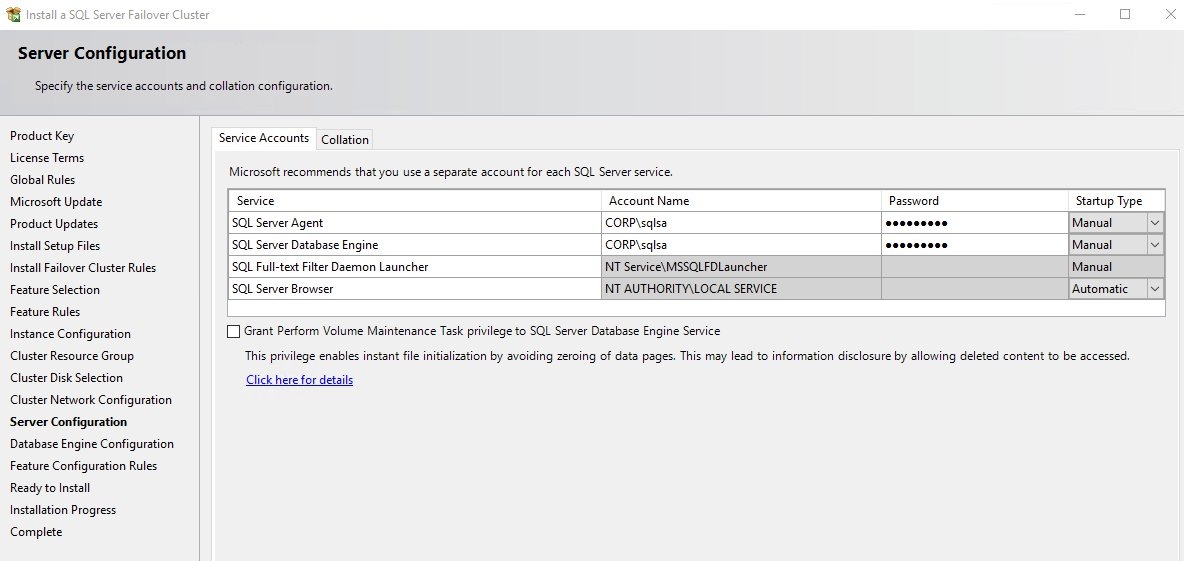Select the Microsoft Update step

[x=56, y=202]
